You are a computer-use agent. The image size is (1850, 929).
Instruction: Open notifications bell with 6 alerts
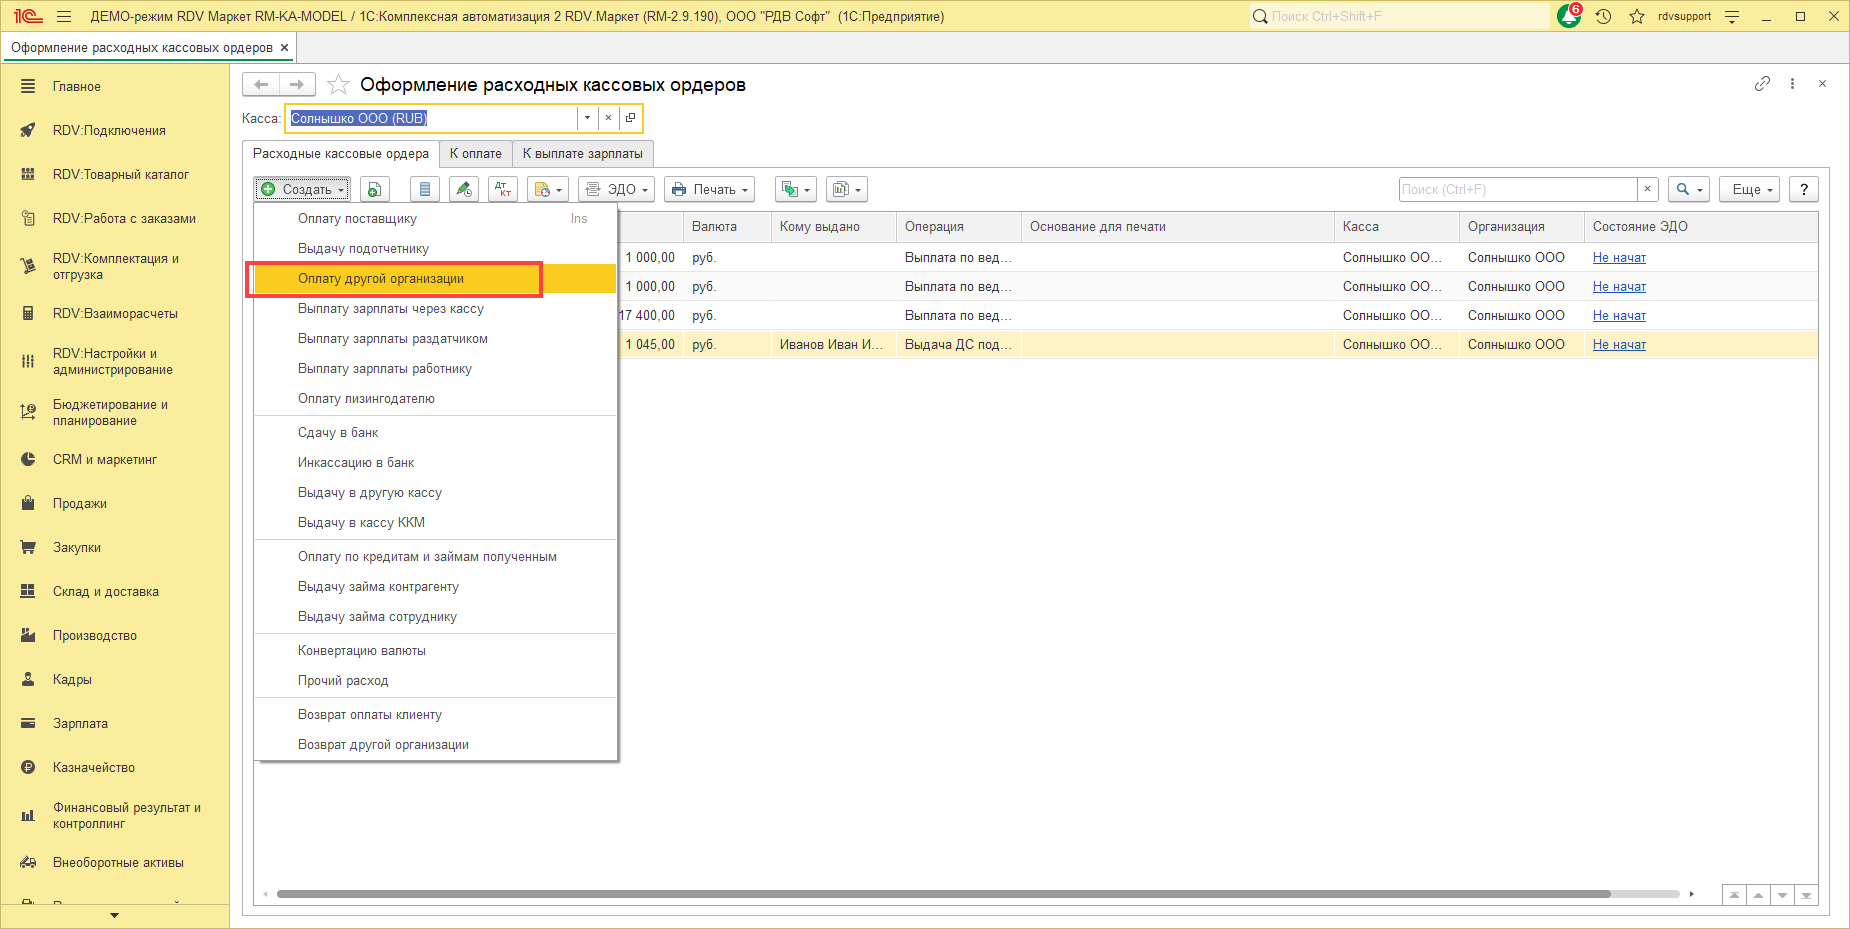[x=1568, y=16]
